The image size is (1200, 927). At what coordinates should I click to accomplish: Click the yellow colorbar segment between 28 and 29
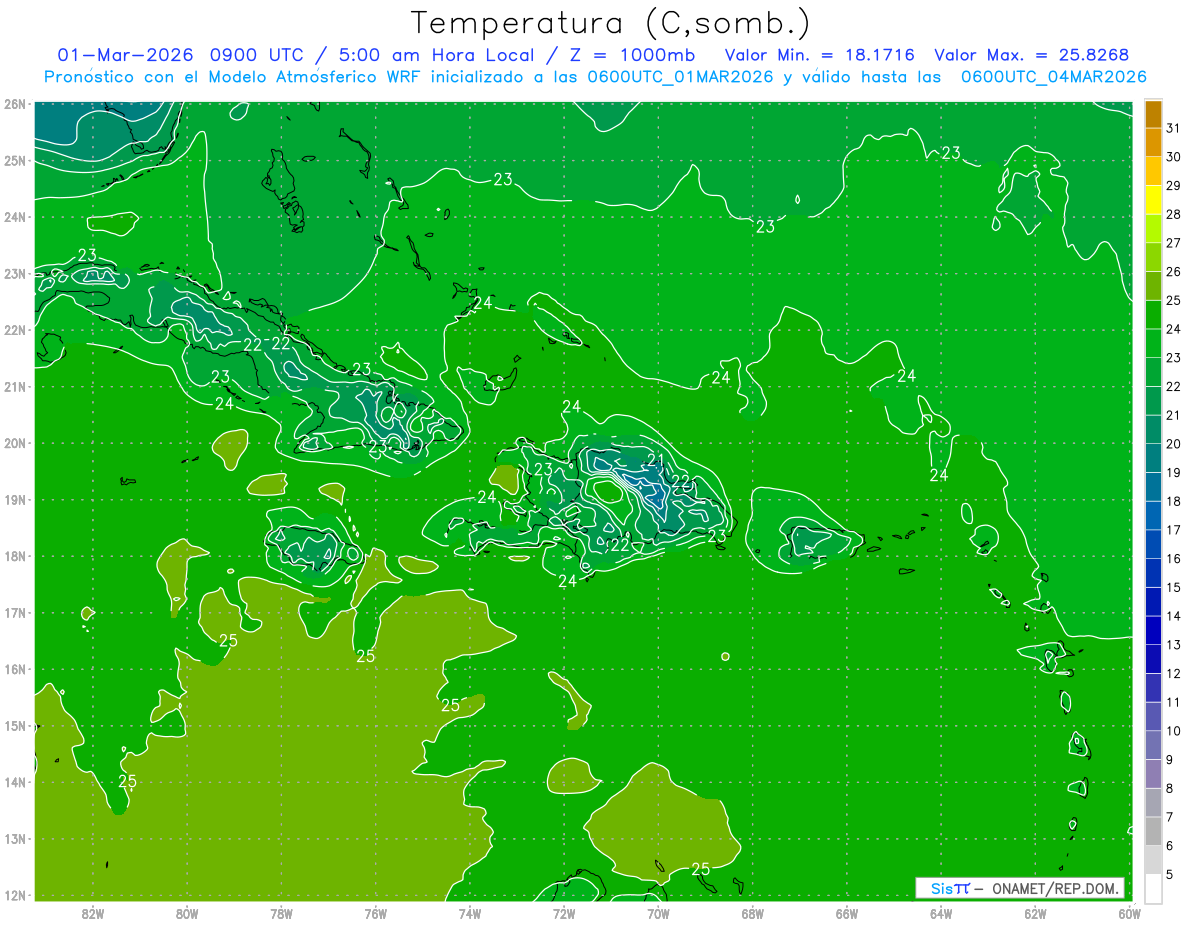coord(1153,200)
